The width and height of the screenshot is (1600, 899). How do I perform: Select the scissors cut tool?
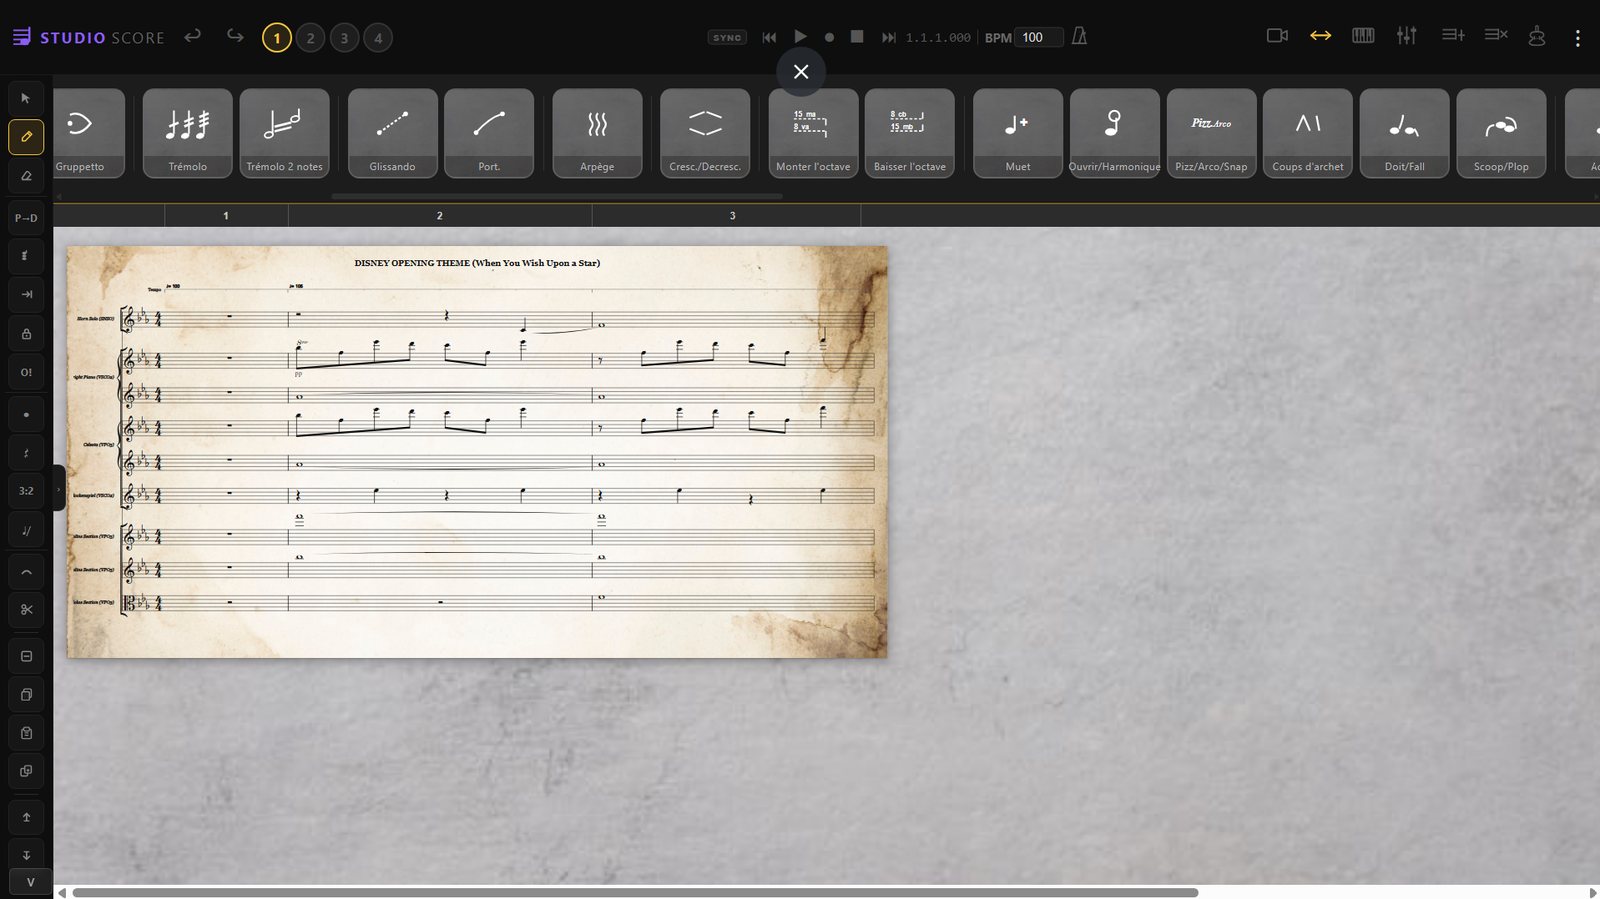tap(26, 609)
